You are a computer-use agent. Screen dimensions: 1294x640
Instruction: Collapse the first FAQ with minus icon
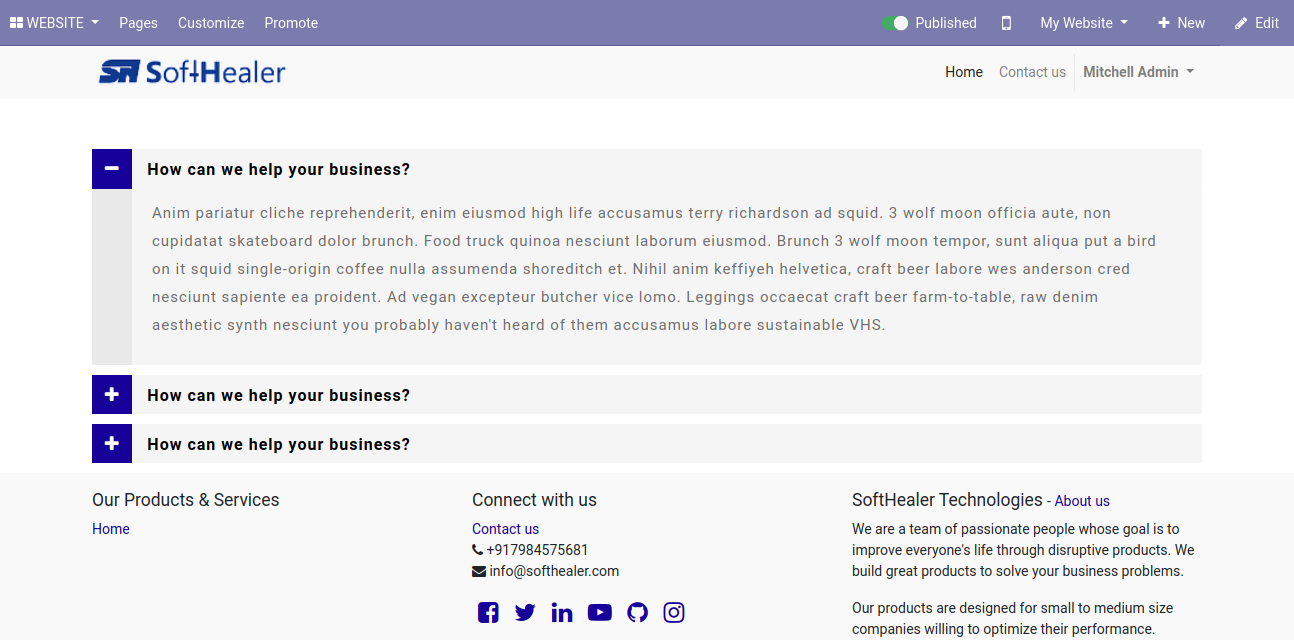tap(112, 169)
